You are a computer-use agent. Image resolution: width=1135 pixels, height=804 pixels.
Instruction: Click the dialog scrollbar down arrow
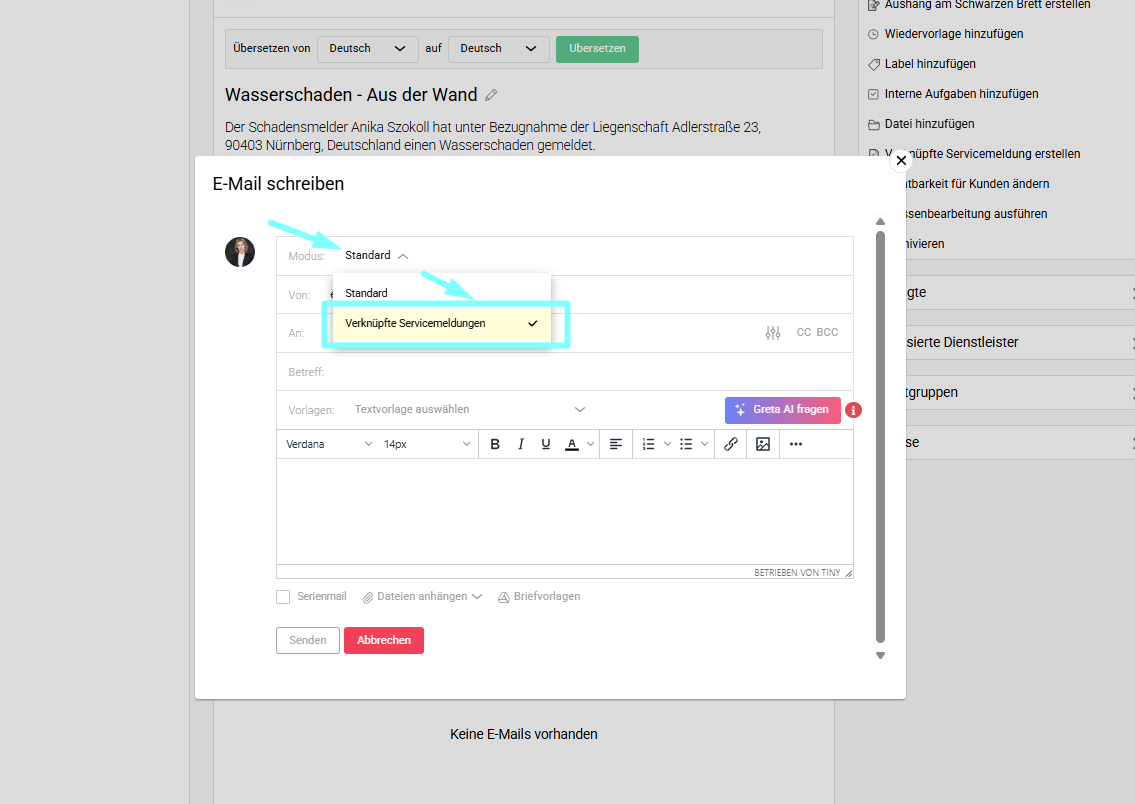880,656
